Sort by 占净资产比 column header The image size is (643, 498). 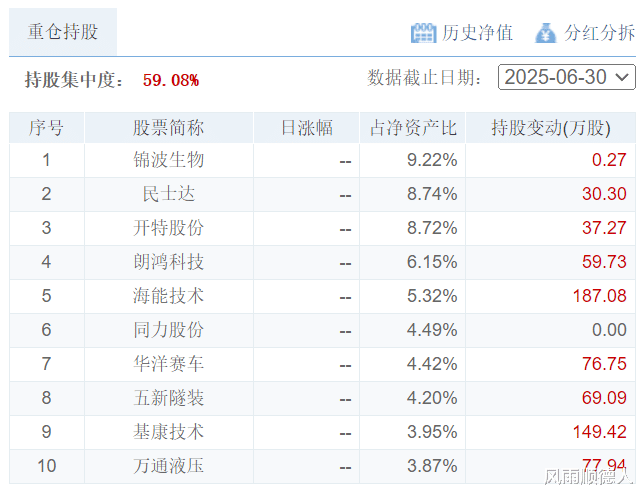point(413,128)
